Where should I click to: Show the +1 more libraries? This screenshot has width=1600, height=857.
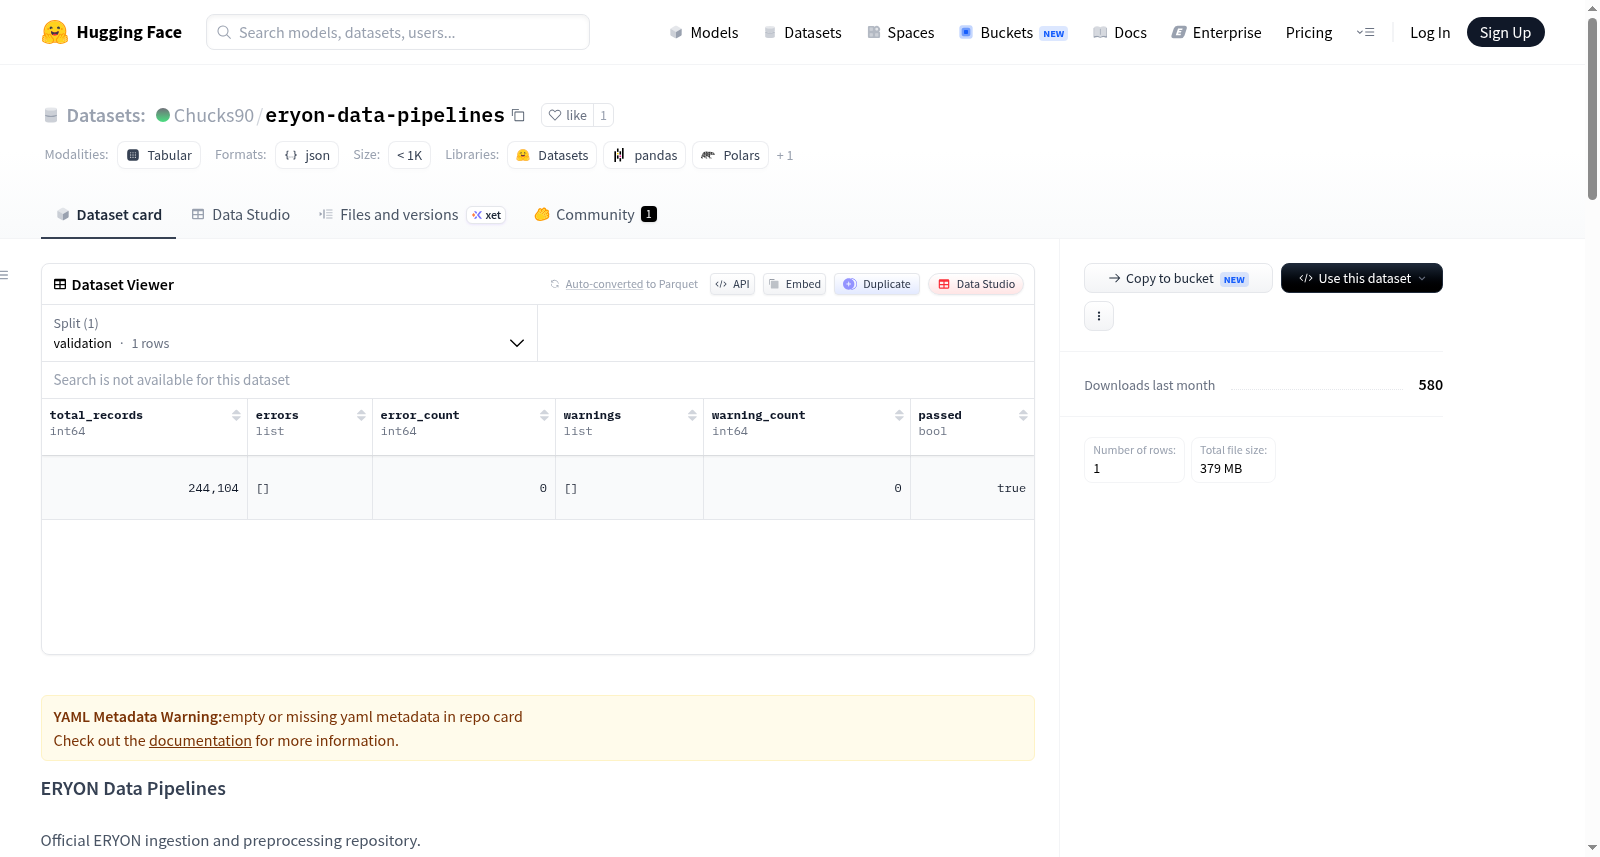coord(785,155)
